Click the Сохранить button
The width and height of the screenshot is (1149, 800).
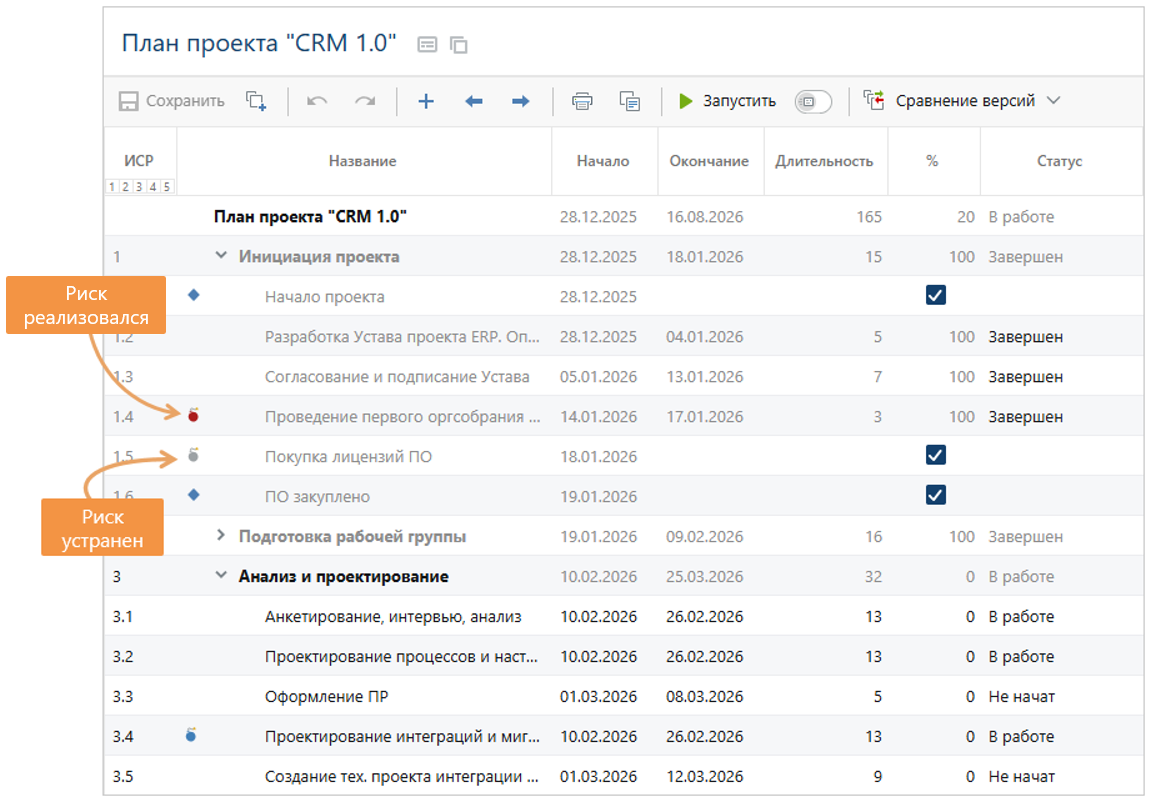(x=172, y=101)
